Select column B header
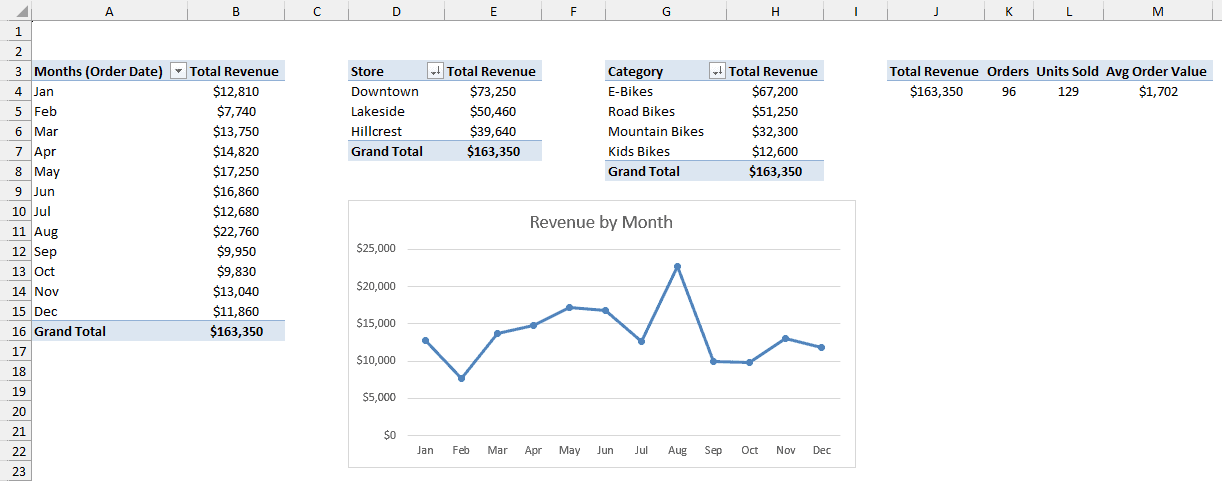The width and height of the screenshot is (1222, 481). (x=236, y=11)
